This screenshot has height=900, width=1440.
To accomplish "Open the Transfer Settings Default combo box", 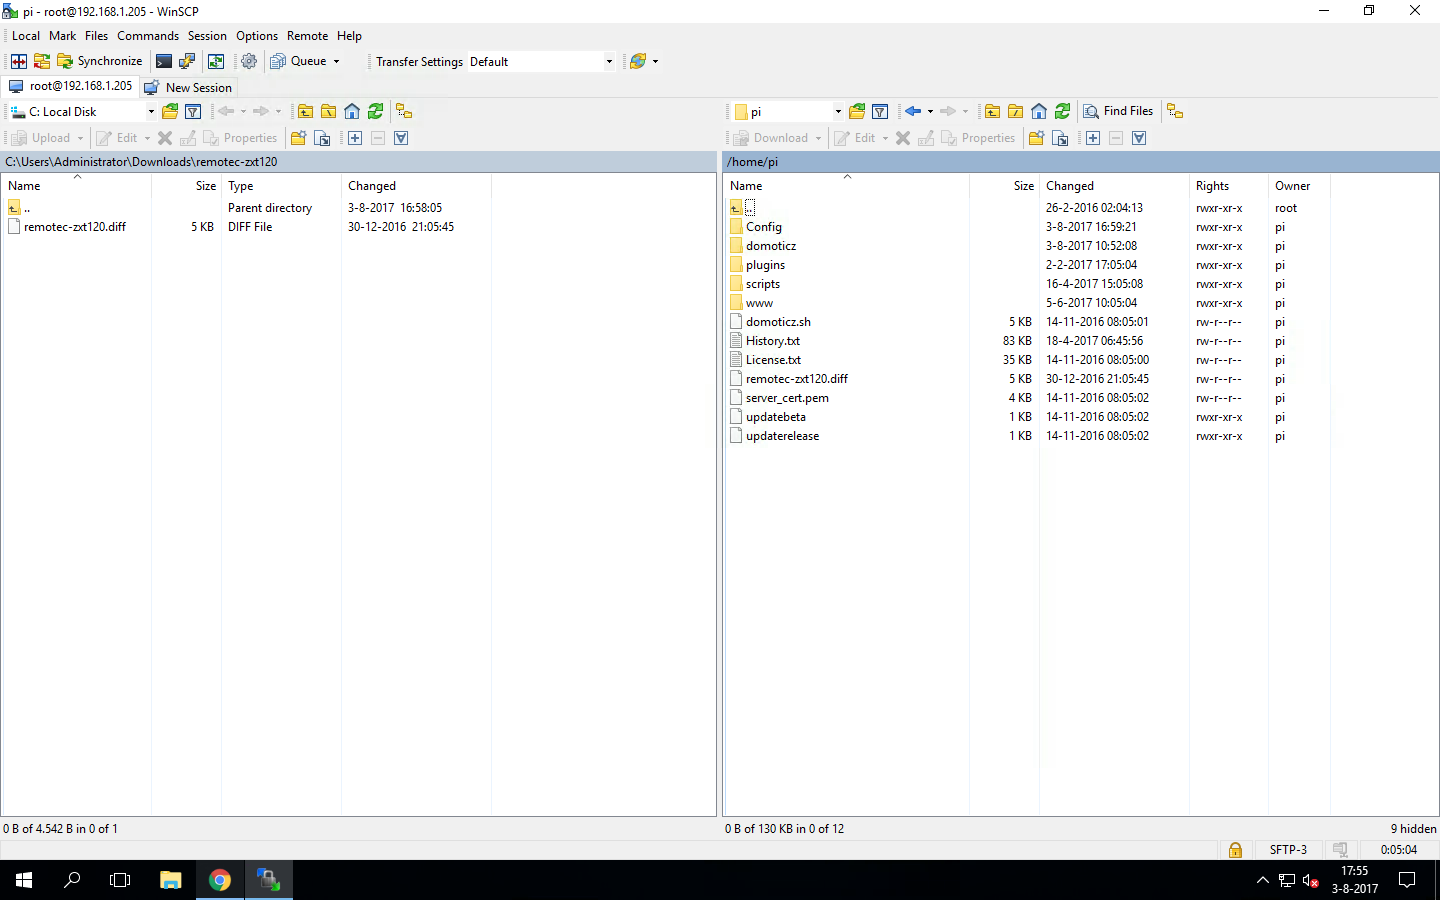I will tap(541, 61).
